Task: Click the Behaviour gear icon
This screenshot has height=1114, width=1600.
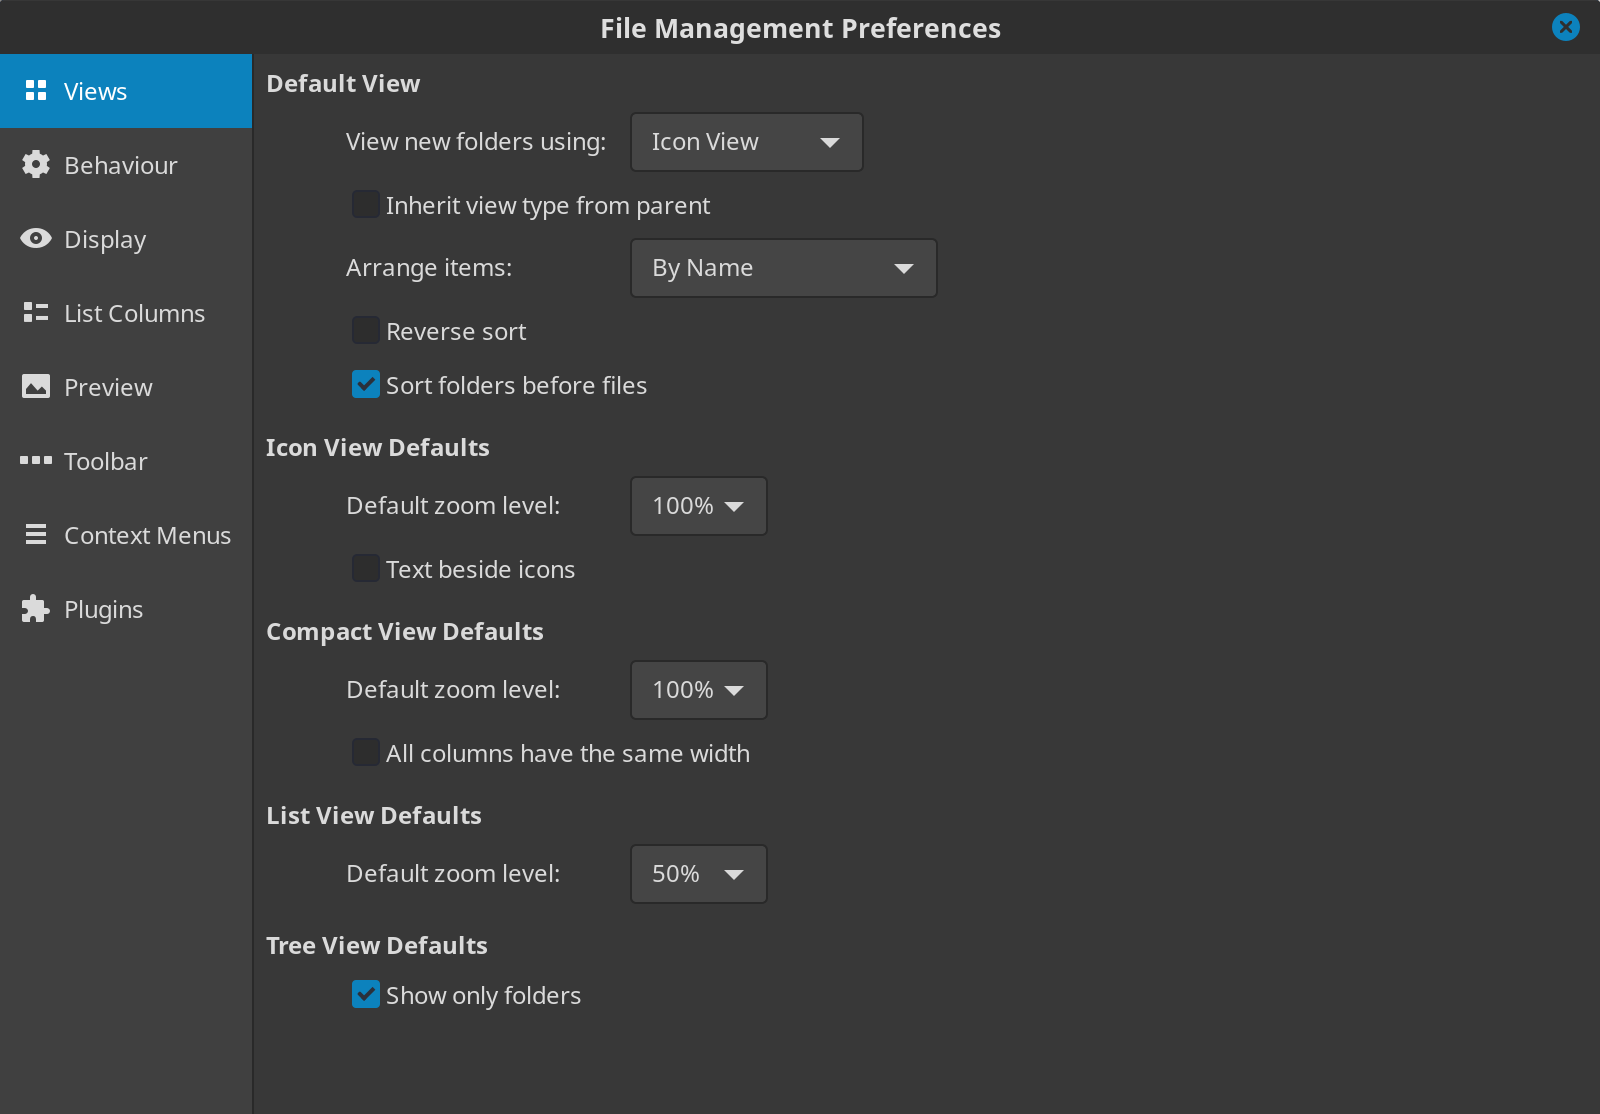Action: (x=36, y=165)
